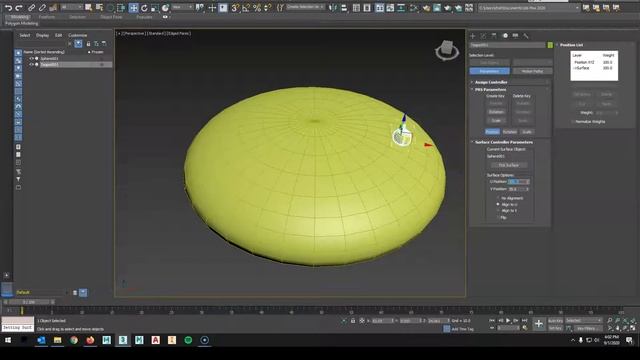640x360 pixels.
Task: Toggle the Angle Snap icon
Action: click(x=246, y=7)
